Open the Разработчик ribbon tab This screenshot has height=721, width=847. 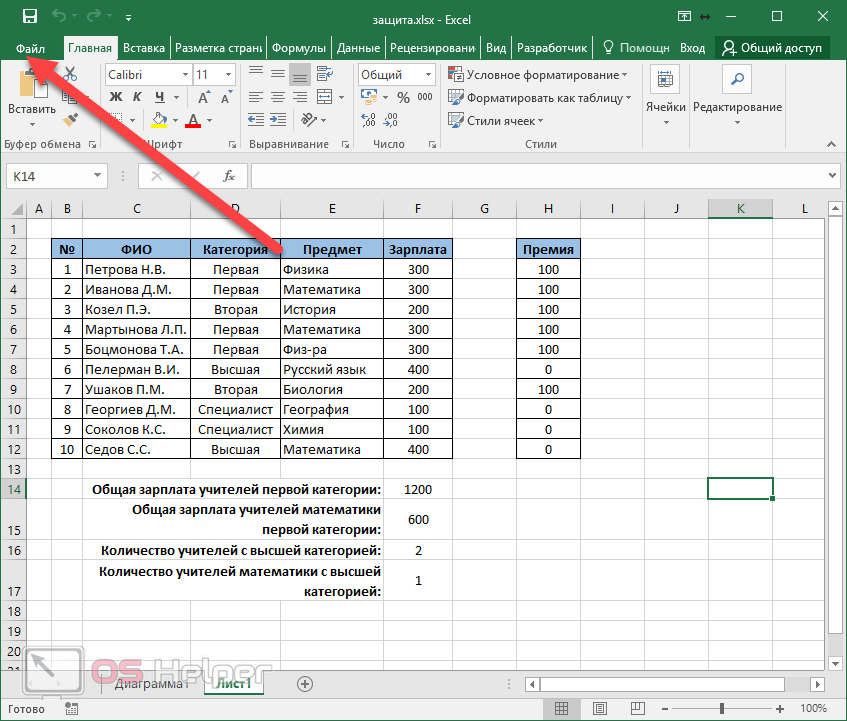[552, 48]
